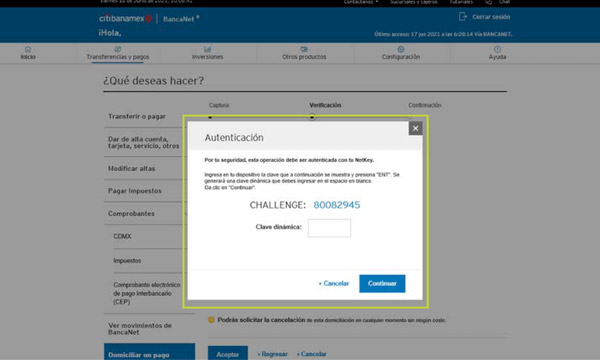Click the ¿Qué deseas hacer? heading
The height and width of the screenshot is (360, 600).
click(153, 81)
